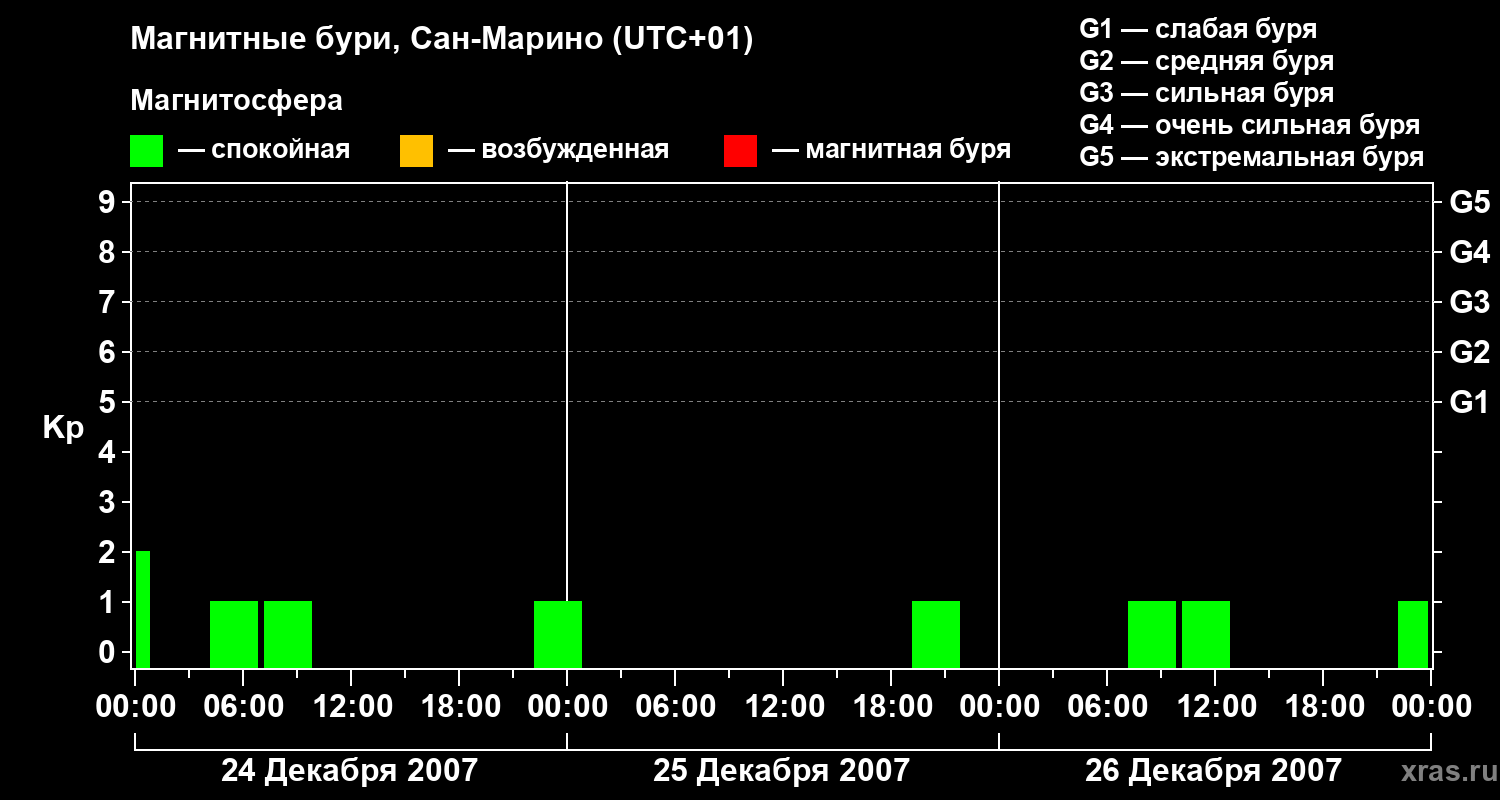1500x800 pixels.
Task: Click legend line 'G5 — экстремальная буря'
Action: point(1252,157)
